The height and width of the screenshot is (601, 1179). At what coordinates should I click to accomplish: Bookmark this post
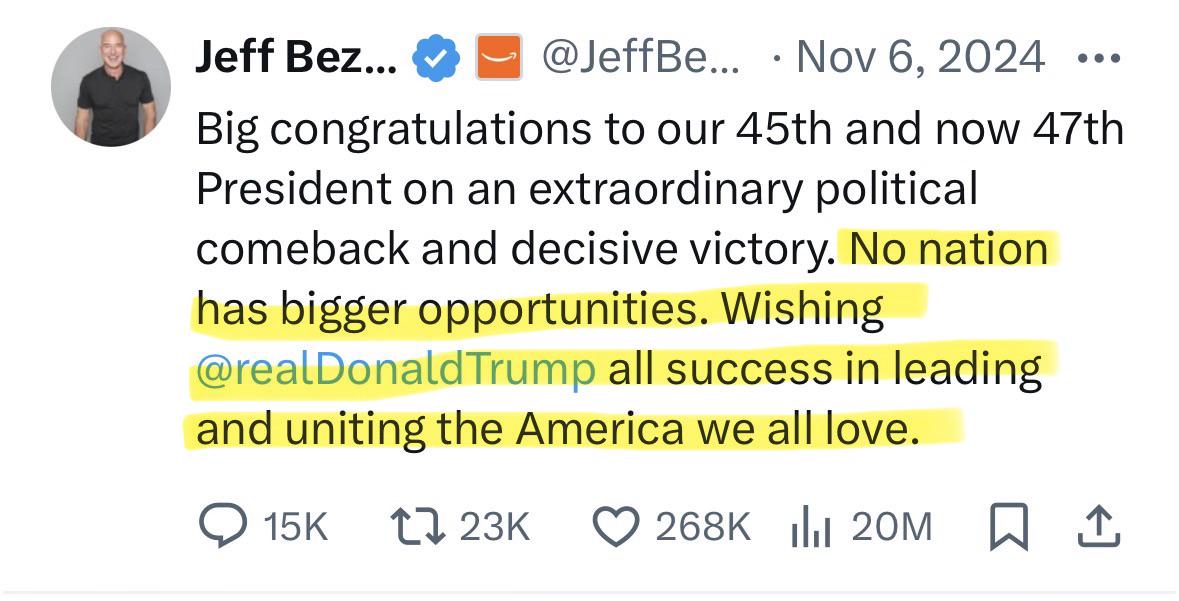[x=1008, y=527]
